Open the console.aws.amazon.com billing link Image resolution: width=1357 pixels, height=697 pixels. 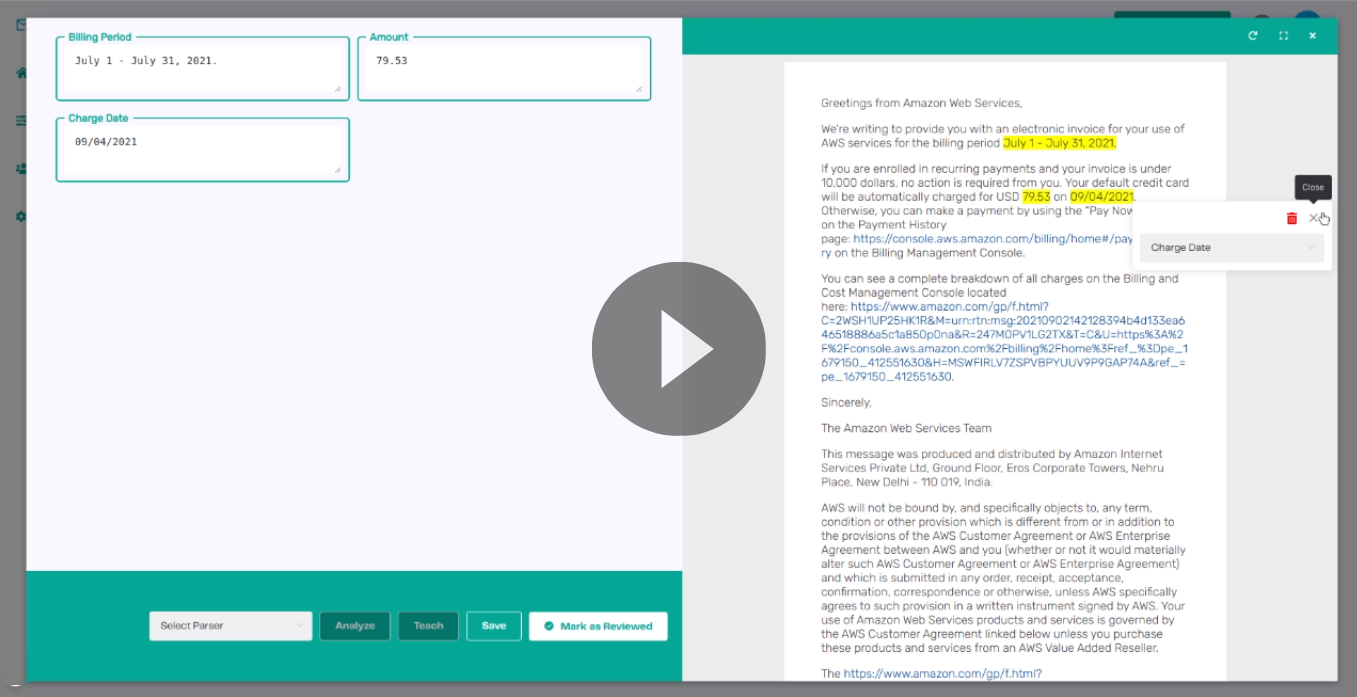click(993, 239)
